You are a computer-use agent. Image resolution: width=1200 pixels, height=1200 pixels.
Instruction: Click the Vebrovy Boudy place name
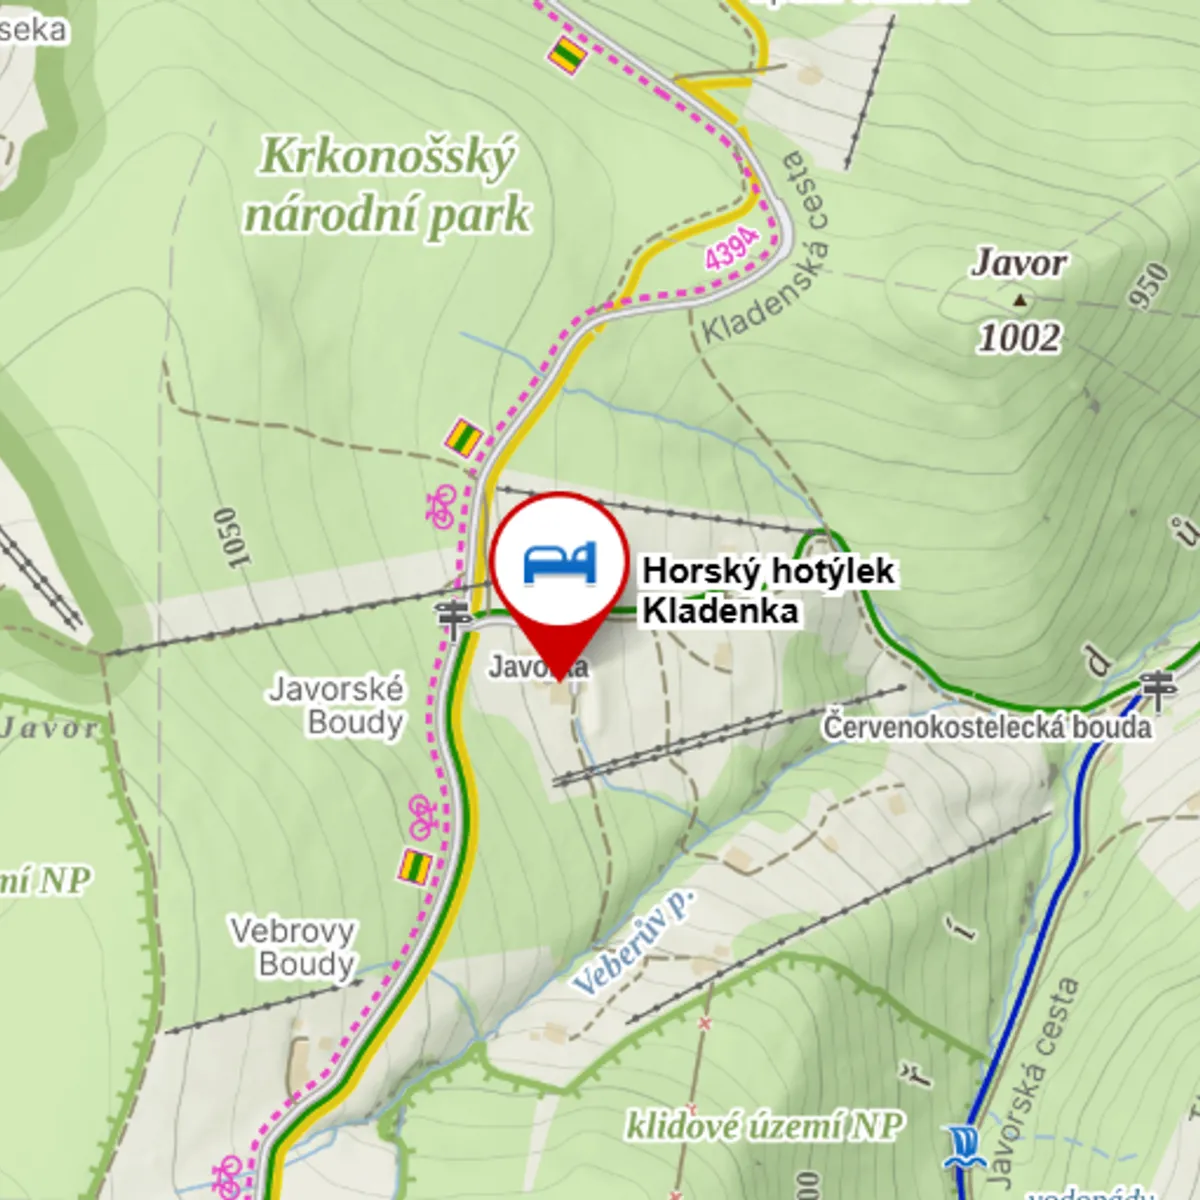tap(293, 946)
